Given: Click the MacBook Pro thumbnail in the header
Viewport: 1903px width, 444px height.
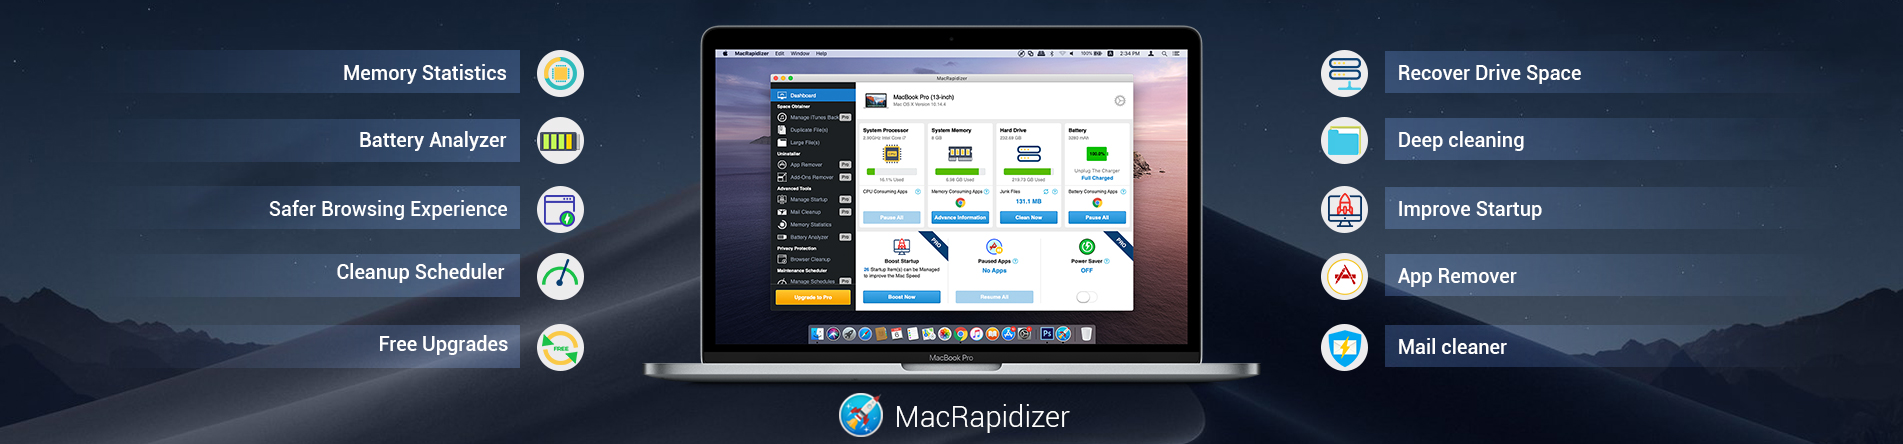Looking at the screenshot, I should click(x=876, y=101).
